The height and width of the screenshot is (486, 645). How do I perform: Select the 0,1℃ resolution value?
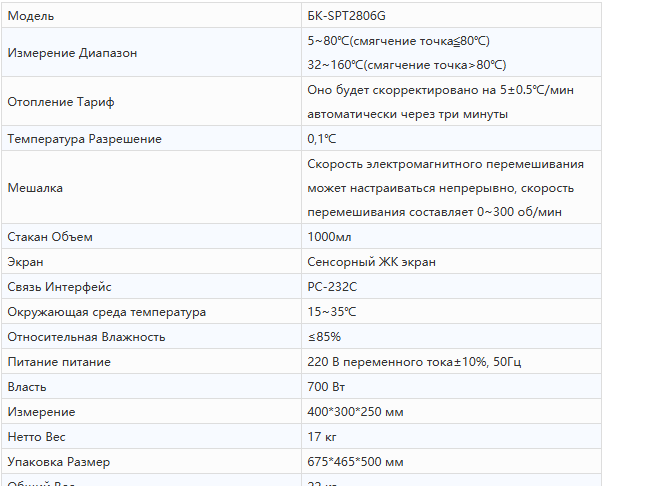[x=322, y=139]
